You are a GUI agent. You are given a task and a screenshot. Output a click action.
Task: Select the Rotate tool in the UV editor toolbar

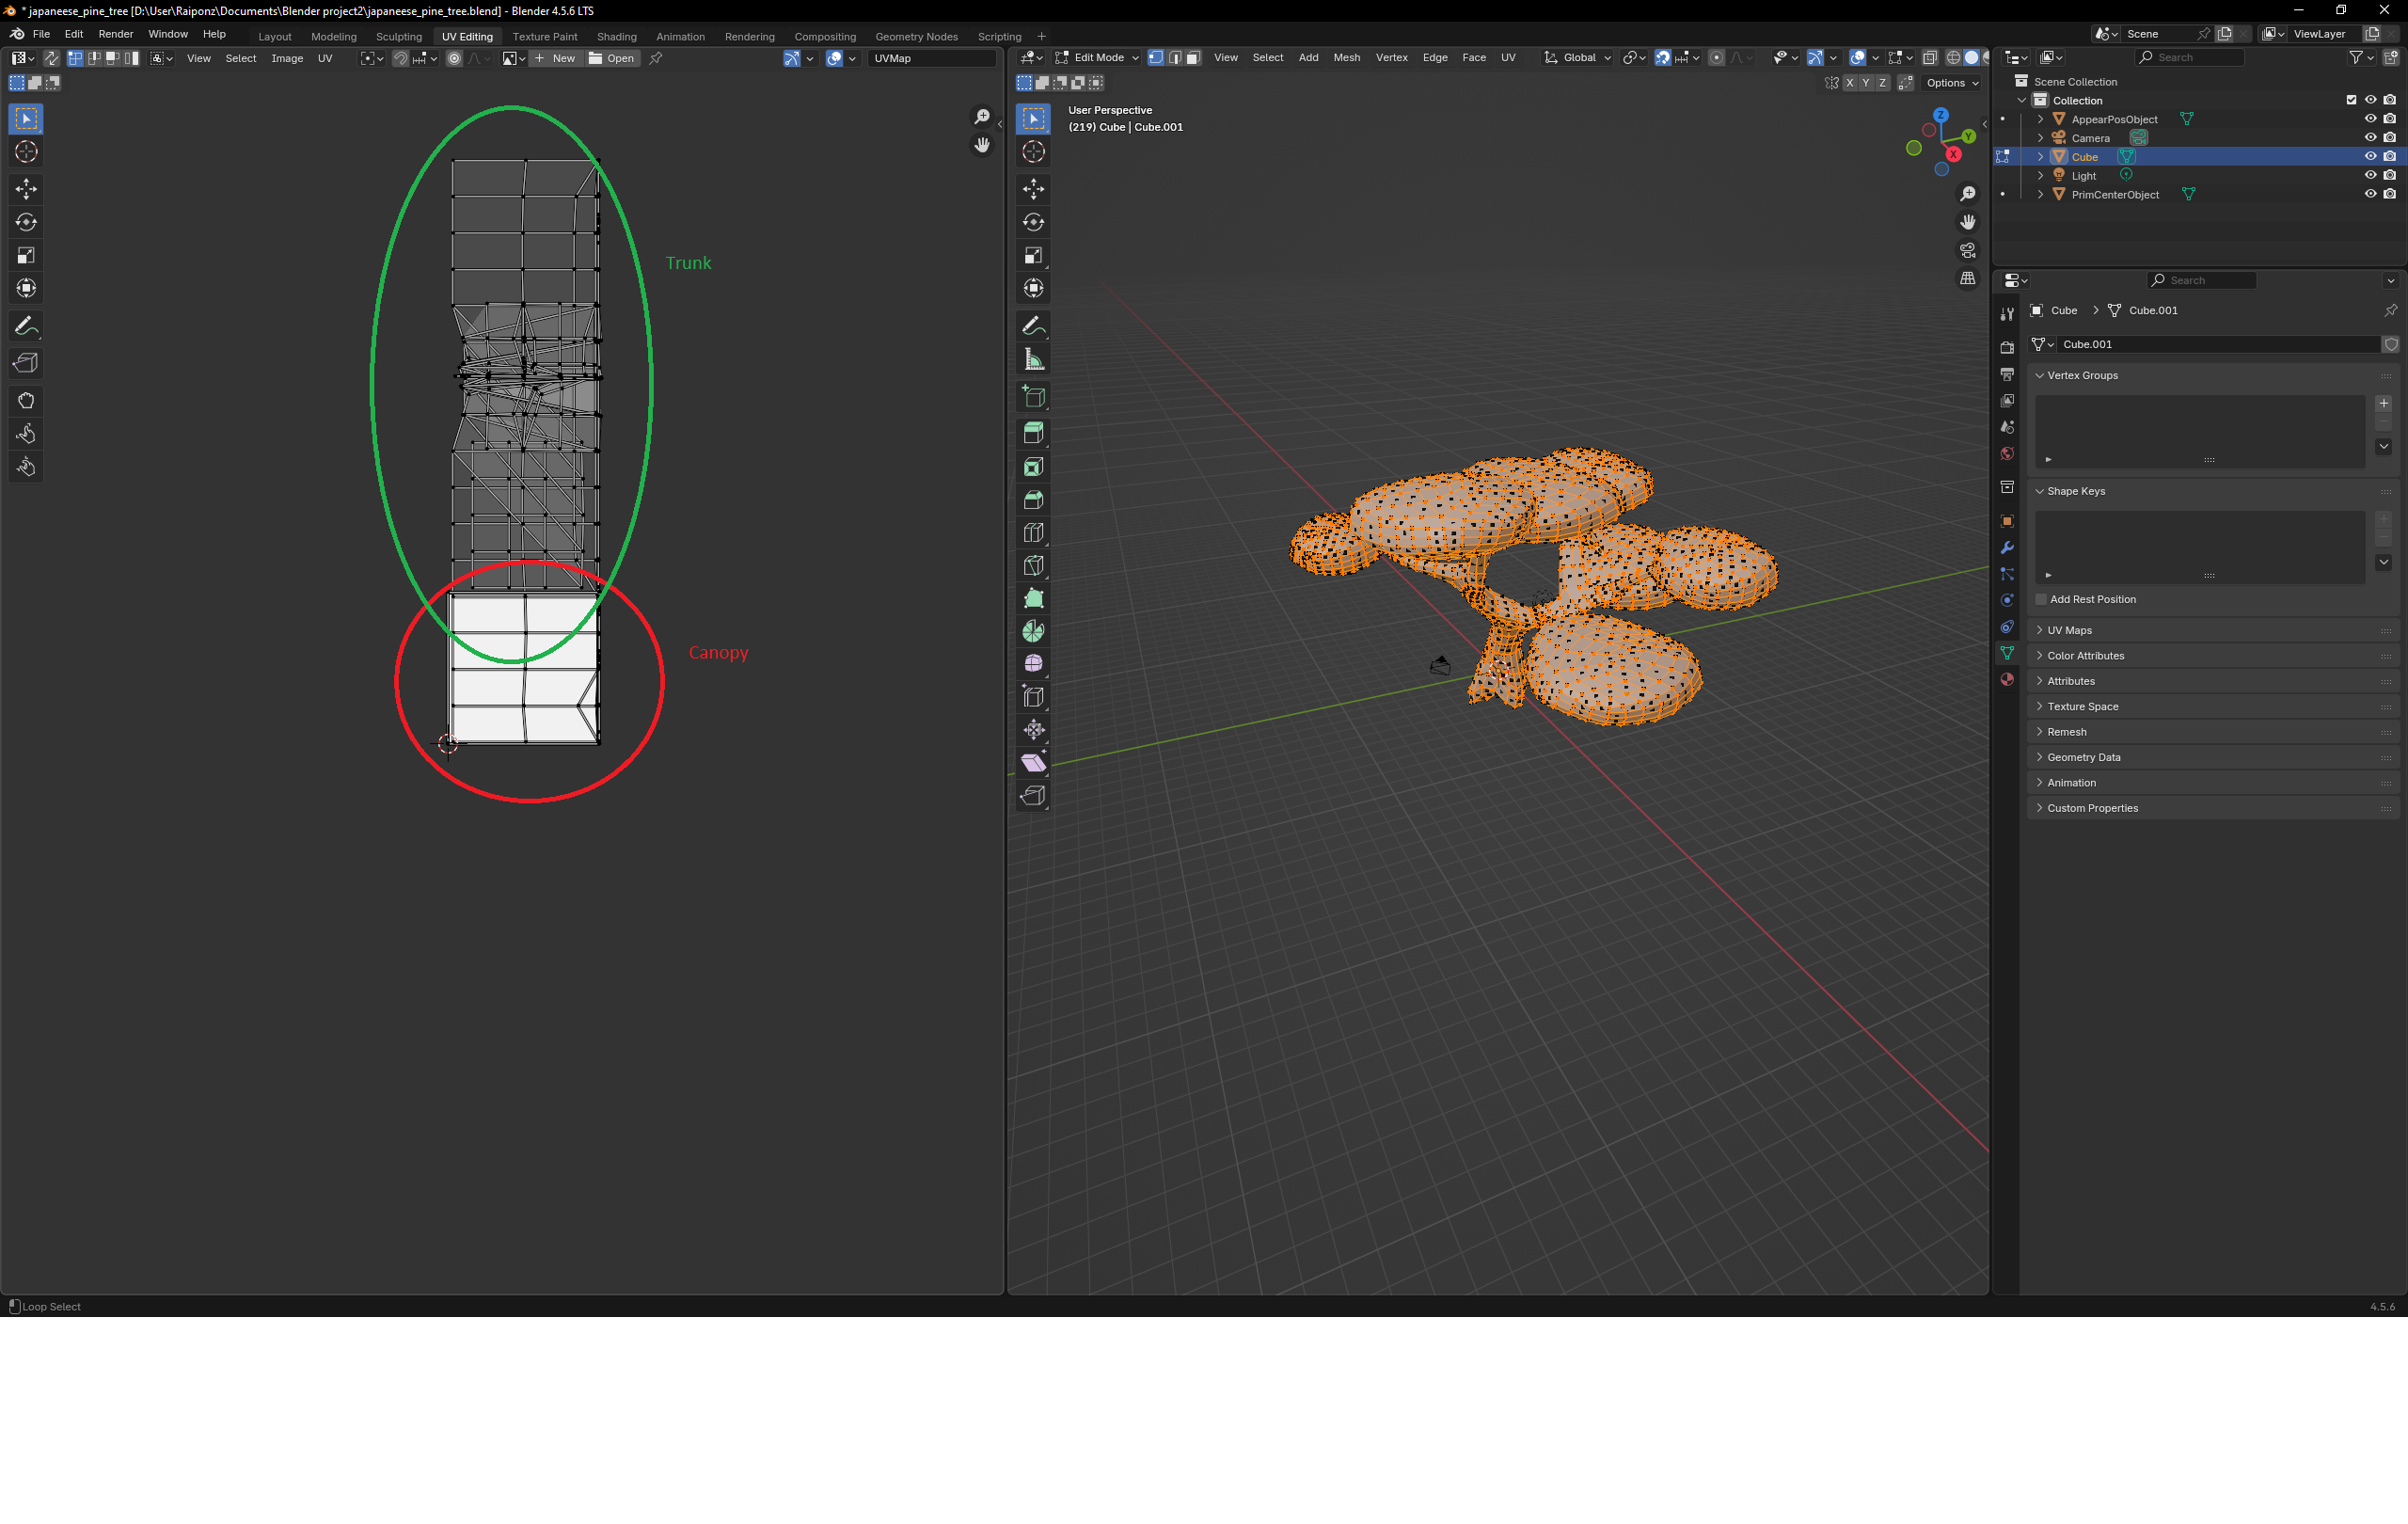(x=26, y=222)
